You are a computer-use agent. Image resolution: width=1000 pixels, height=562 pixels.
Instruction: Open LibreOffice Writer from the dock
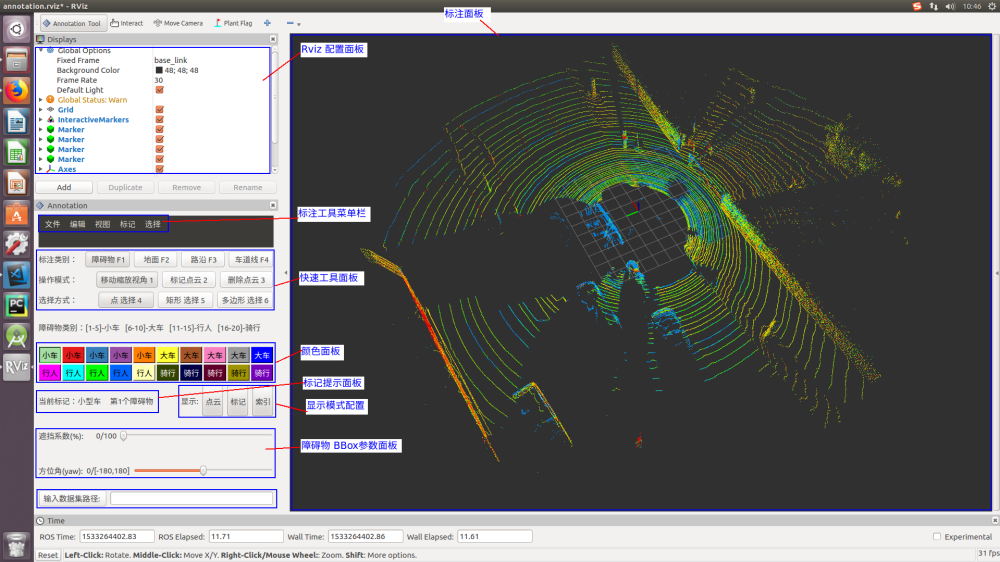coord(17,121)
